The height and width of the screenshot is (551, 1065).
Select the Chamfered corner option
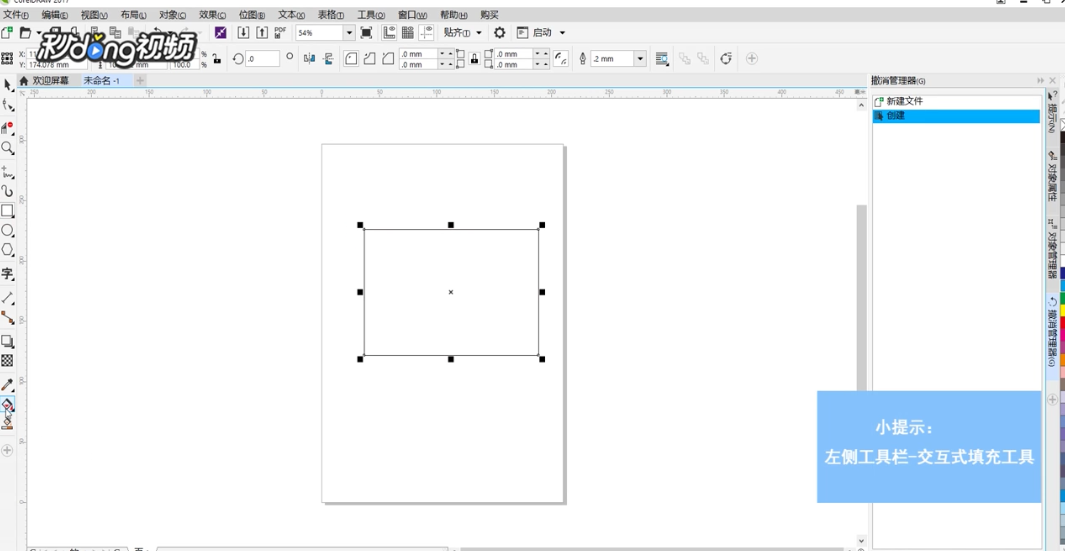[x=388, y=58]
